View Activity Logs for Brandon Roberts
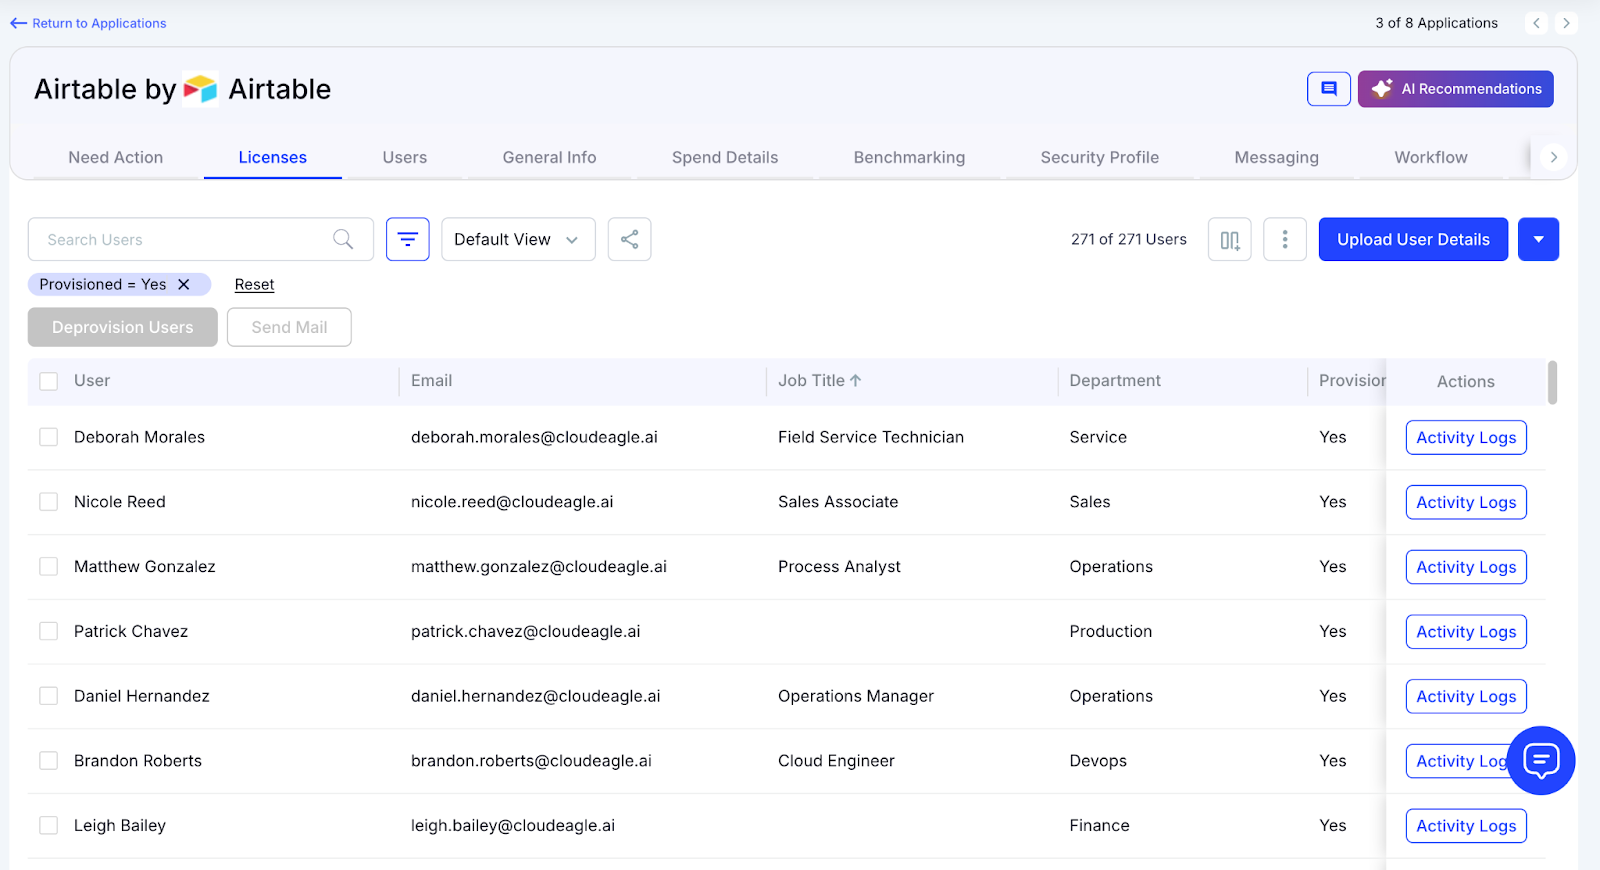 click(x=1458, y=761)
